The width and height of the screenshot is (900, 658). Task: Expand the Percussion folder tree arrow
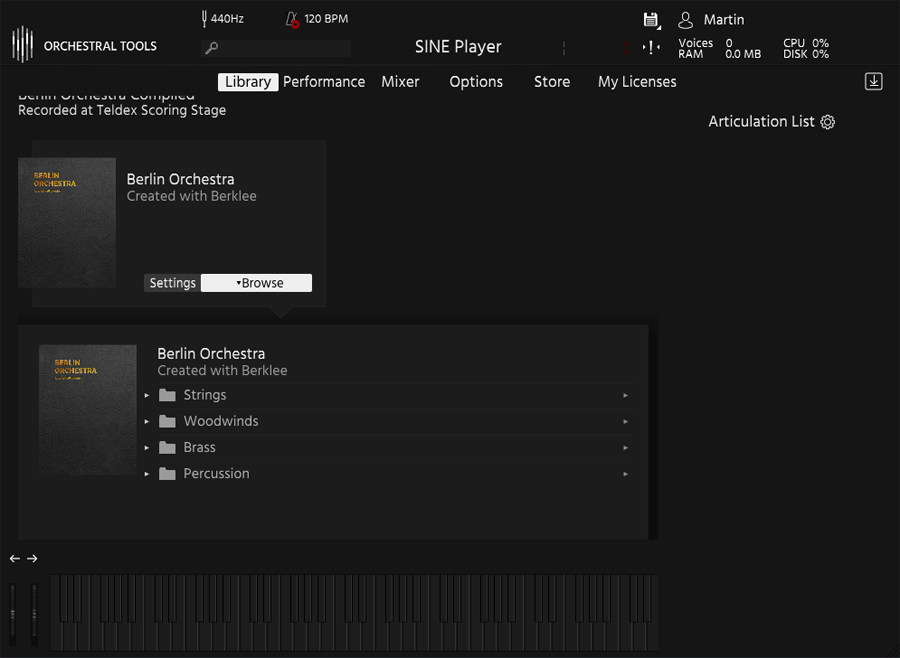[x=147, y=474]
